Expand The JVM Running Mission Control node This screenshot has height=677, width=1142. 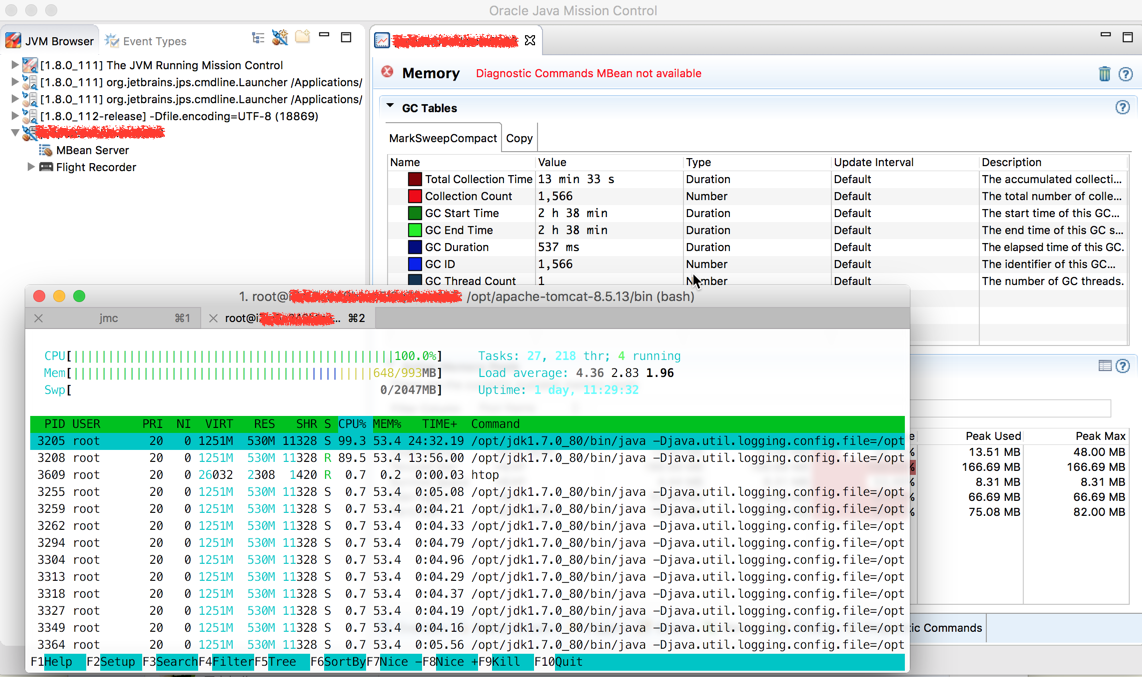pyautogui.click(x=14, y=65)
